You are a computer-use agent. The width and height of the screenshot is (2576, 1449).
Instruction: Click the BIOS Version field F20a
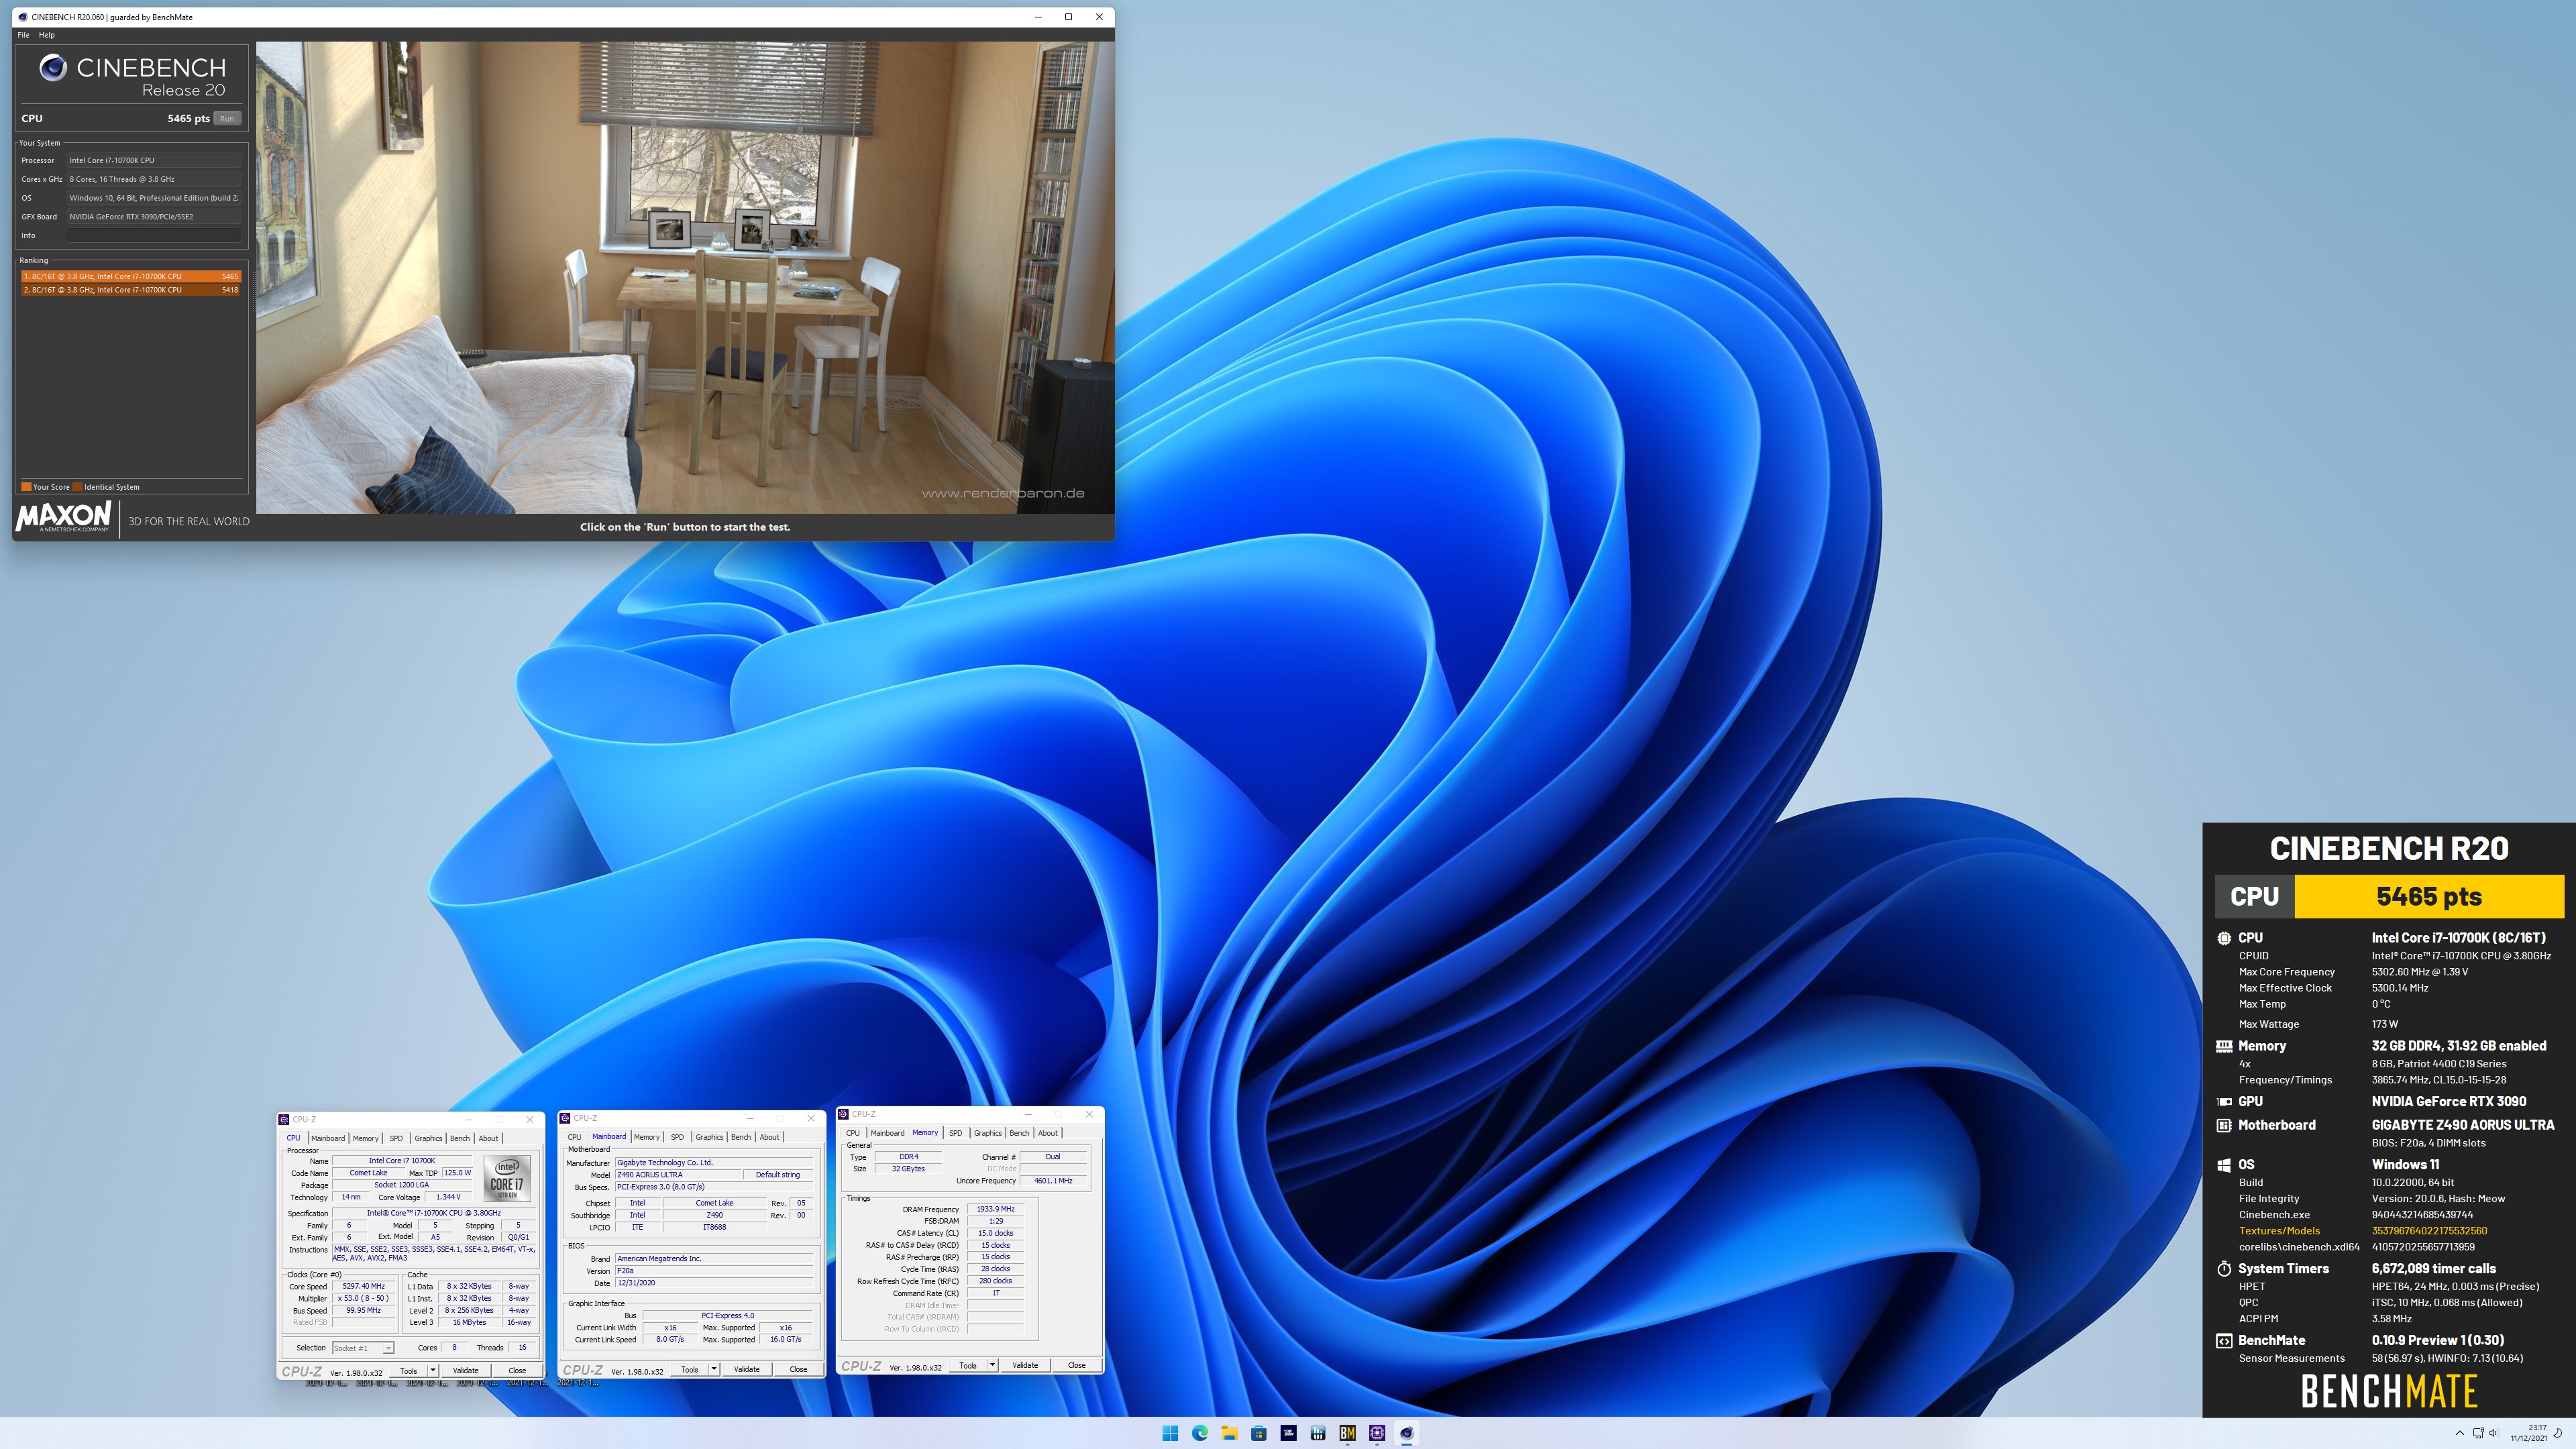714,1271
